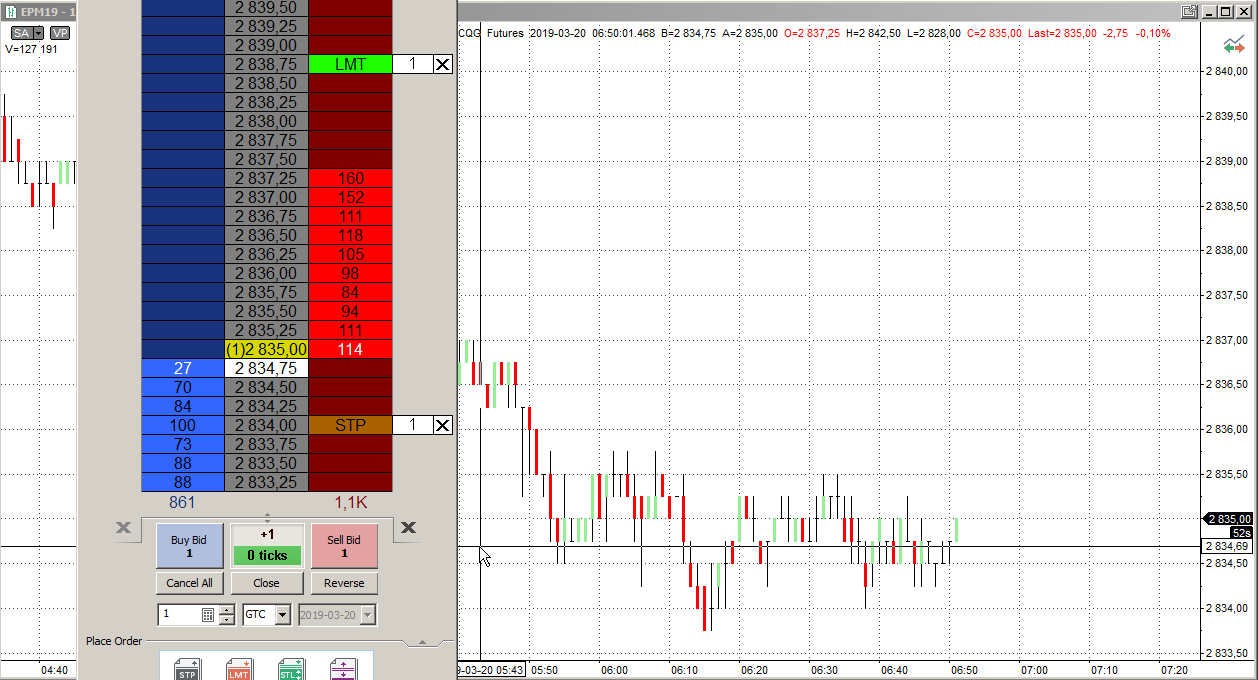The height and width of the screenshot is (680, 1258).
Task: Click the last price cell (1)2 835,00
Action: [266, 349]
